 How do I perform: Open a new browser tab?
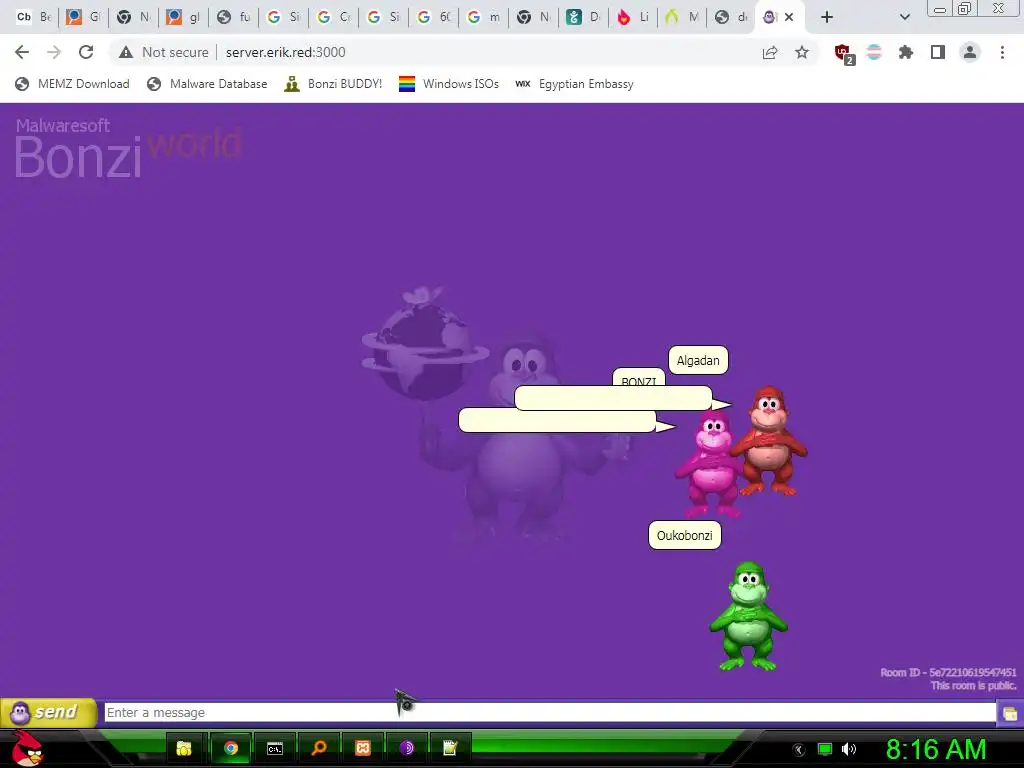(827, 17)
